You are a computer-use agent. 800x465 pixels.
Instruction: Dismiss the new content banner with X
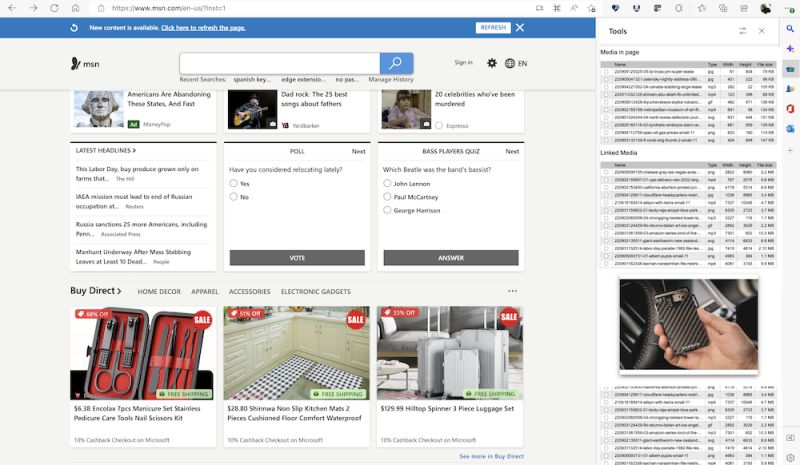[519, 28]
